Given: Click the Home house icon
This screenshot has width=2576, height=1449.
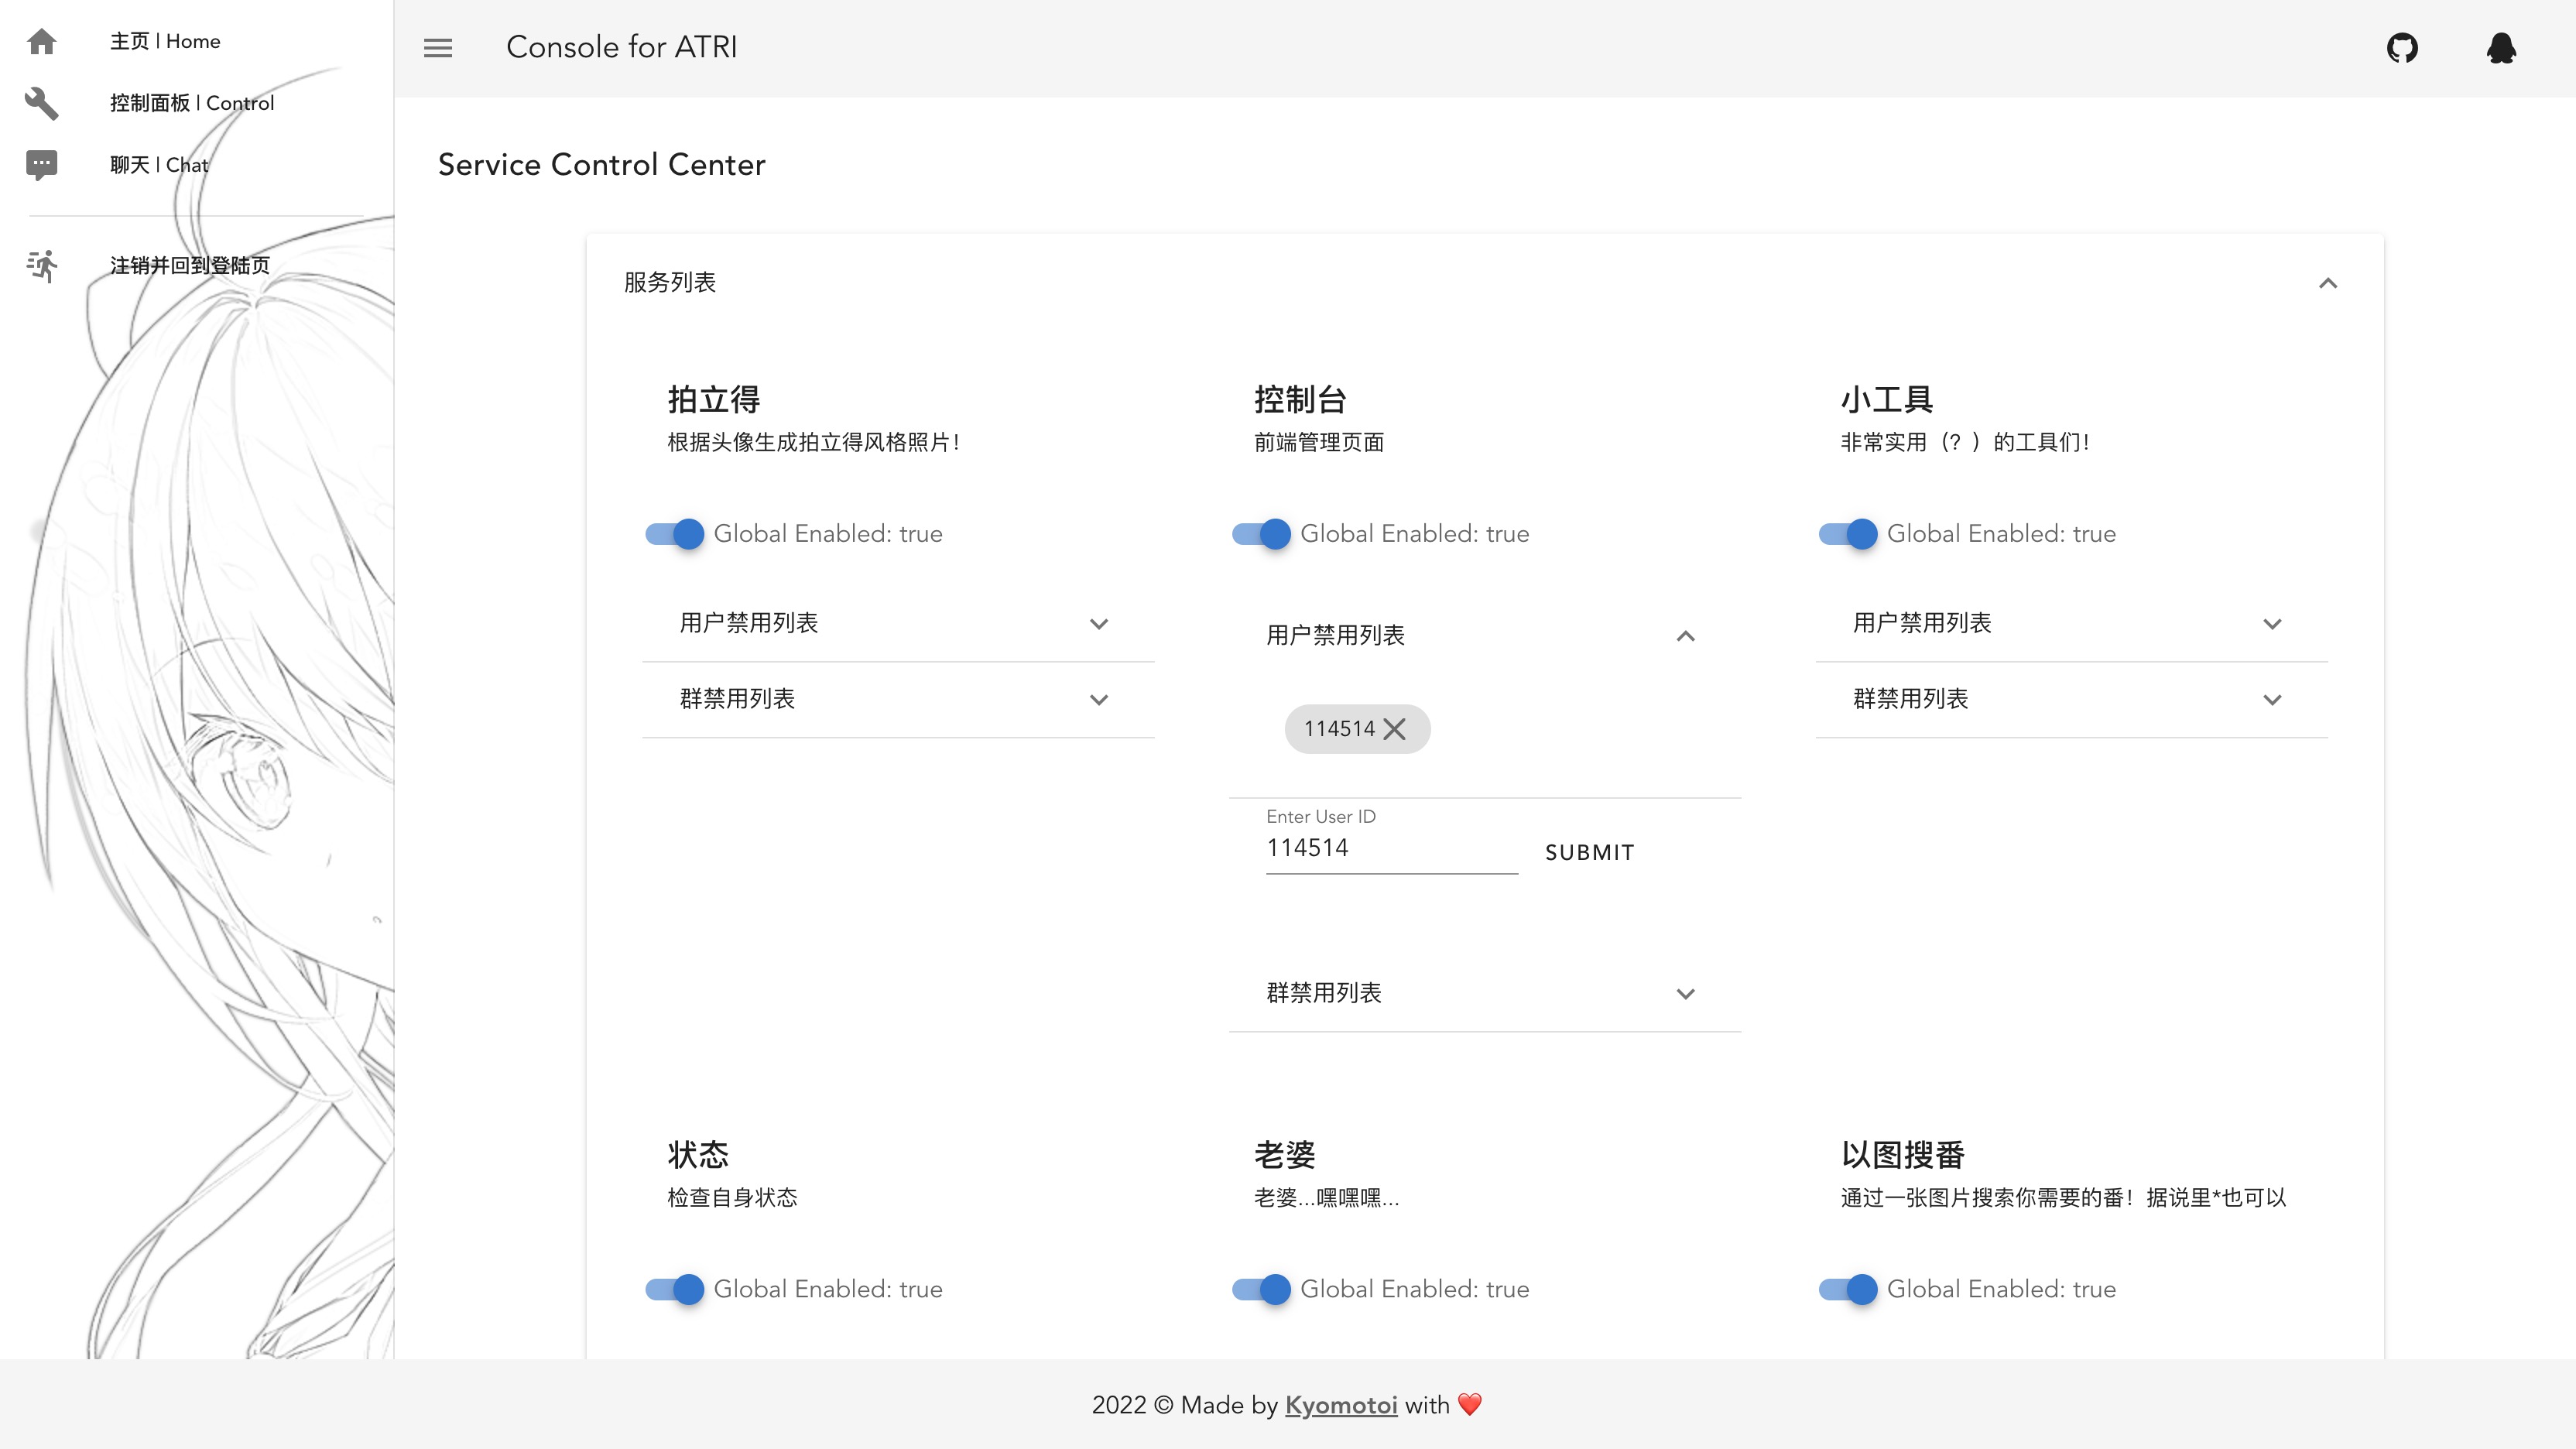Looking at the screenshot, I should point(42,41).
